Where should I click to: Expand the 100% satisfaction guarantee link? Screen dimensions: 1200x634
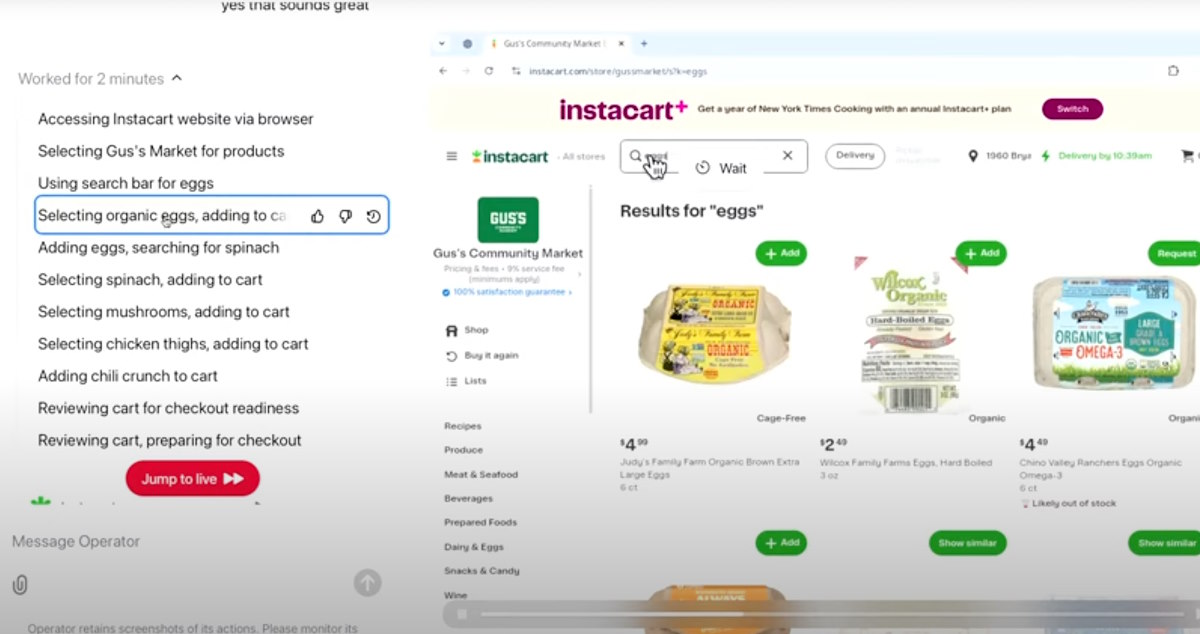[x=507, y=292]
